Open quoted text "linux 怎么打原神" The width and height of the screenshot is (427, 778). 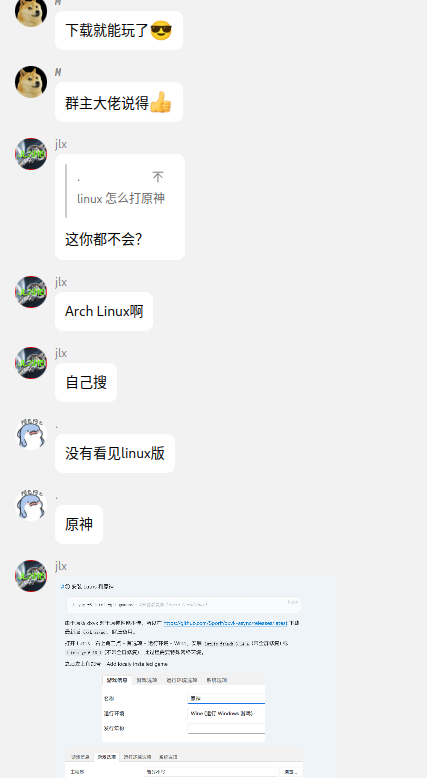pos(121,198)
